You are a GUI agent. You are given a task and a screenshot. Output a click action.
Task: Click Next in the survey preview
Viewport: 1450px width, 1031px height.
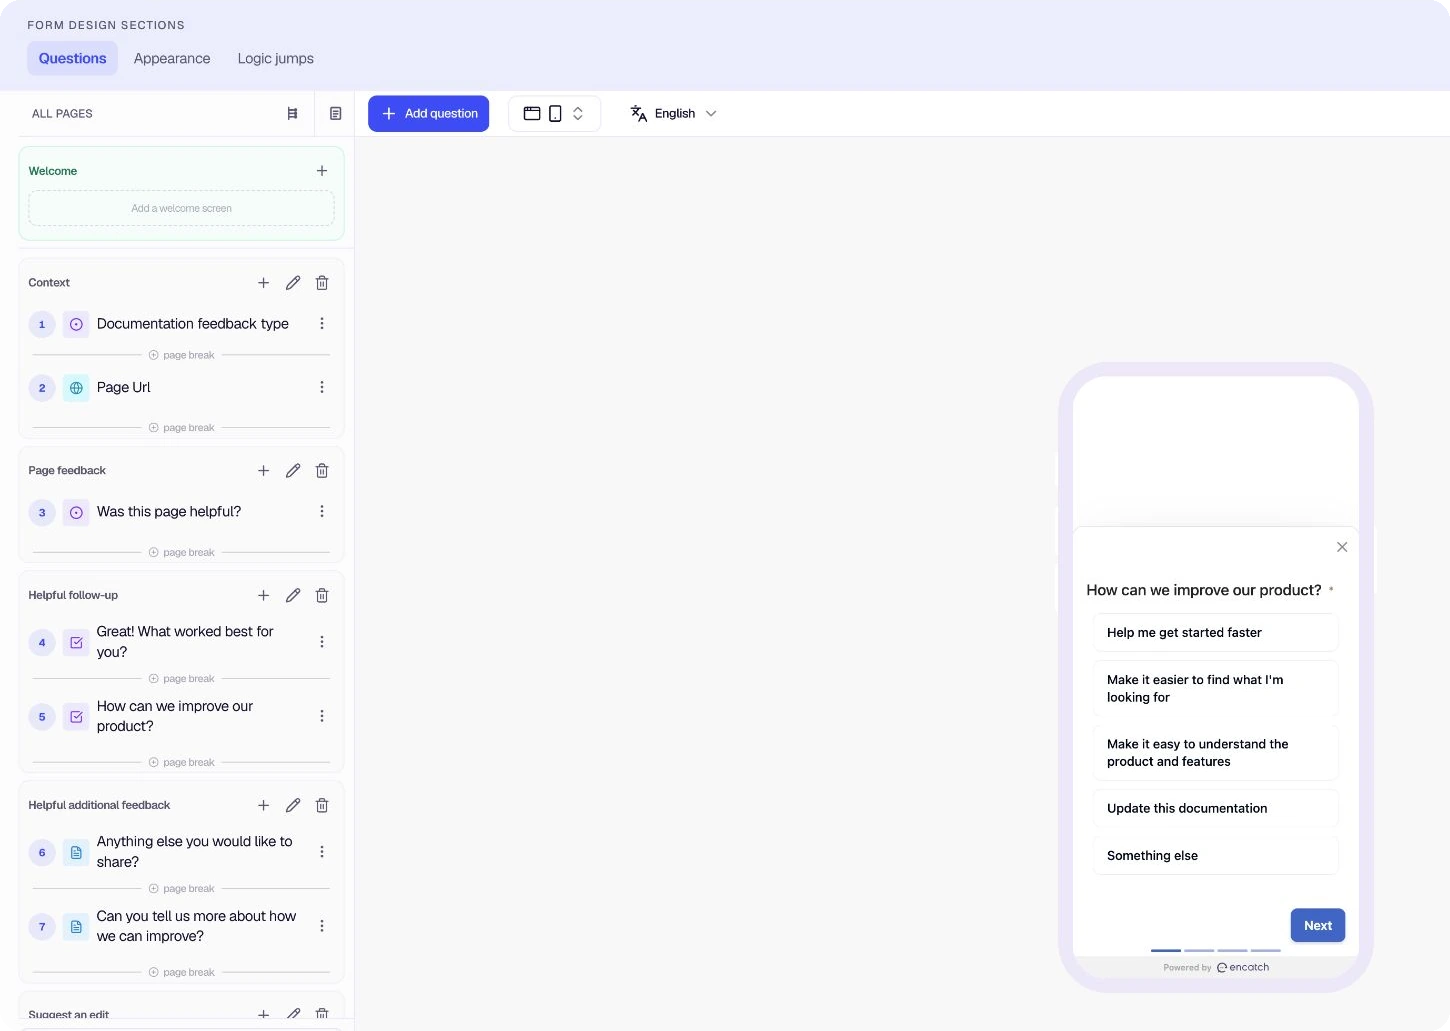tap(1318, 926)
